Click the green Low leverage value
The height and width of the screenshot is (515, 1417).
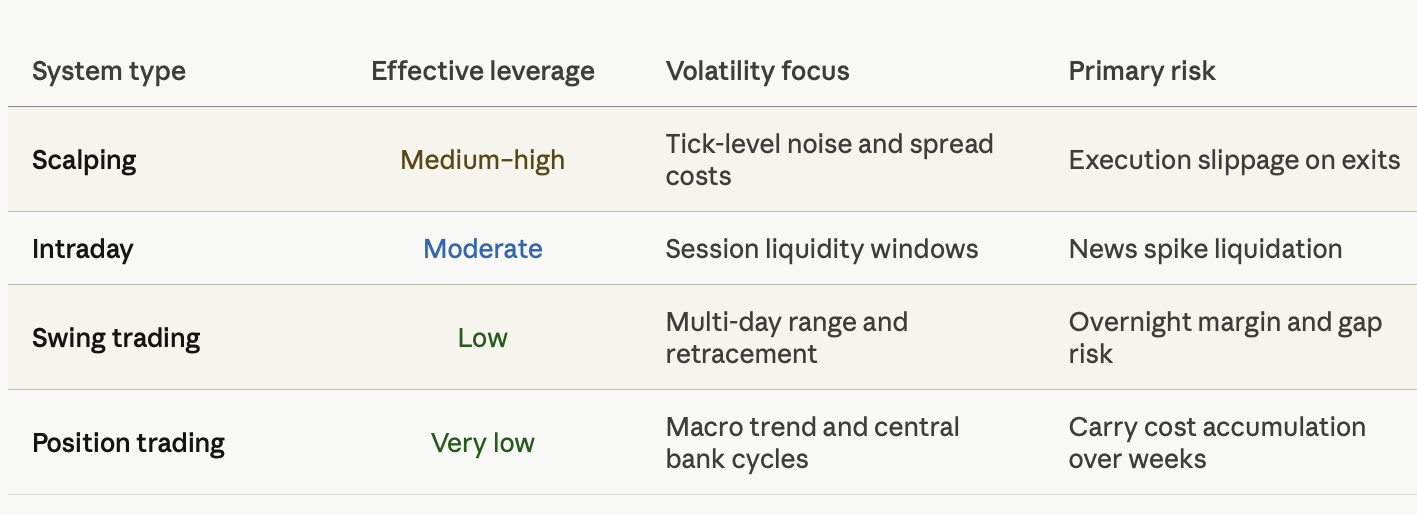click(483, 338)
